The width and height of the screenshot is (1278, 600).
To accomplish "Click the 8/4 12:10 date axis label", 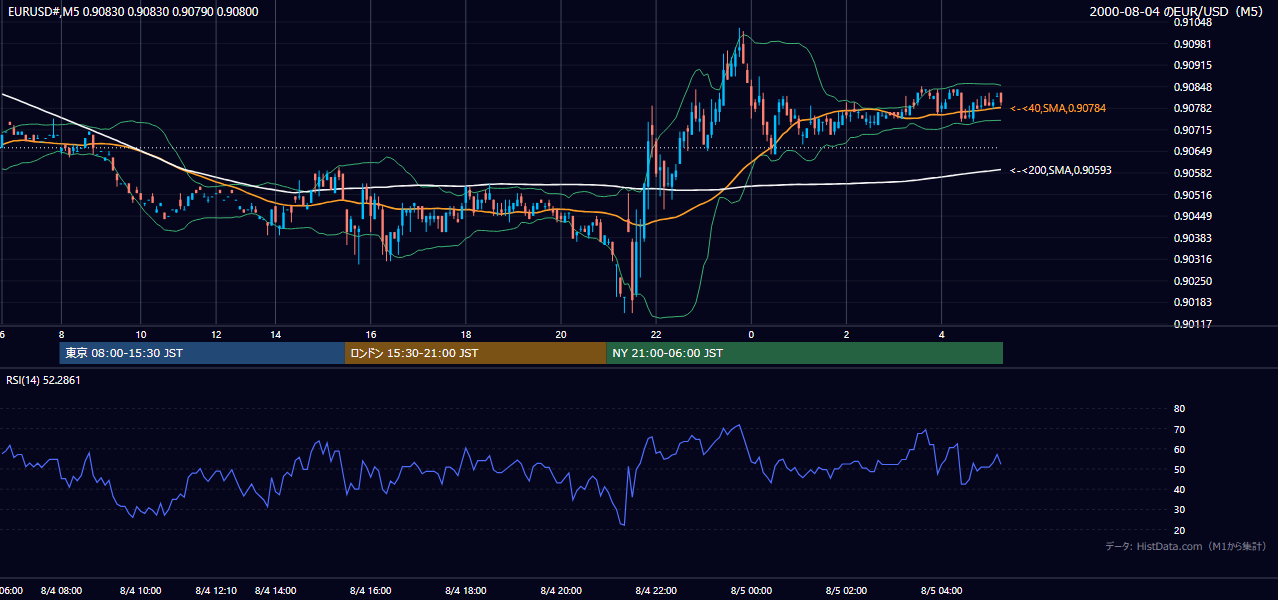I will tap(216, 591).
